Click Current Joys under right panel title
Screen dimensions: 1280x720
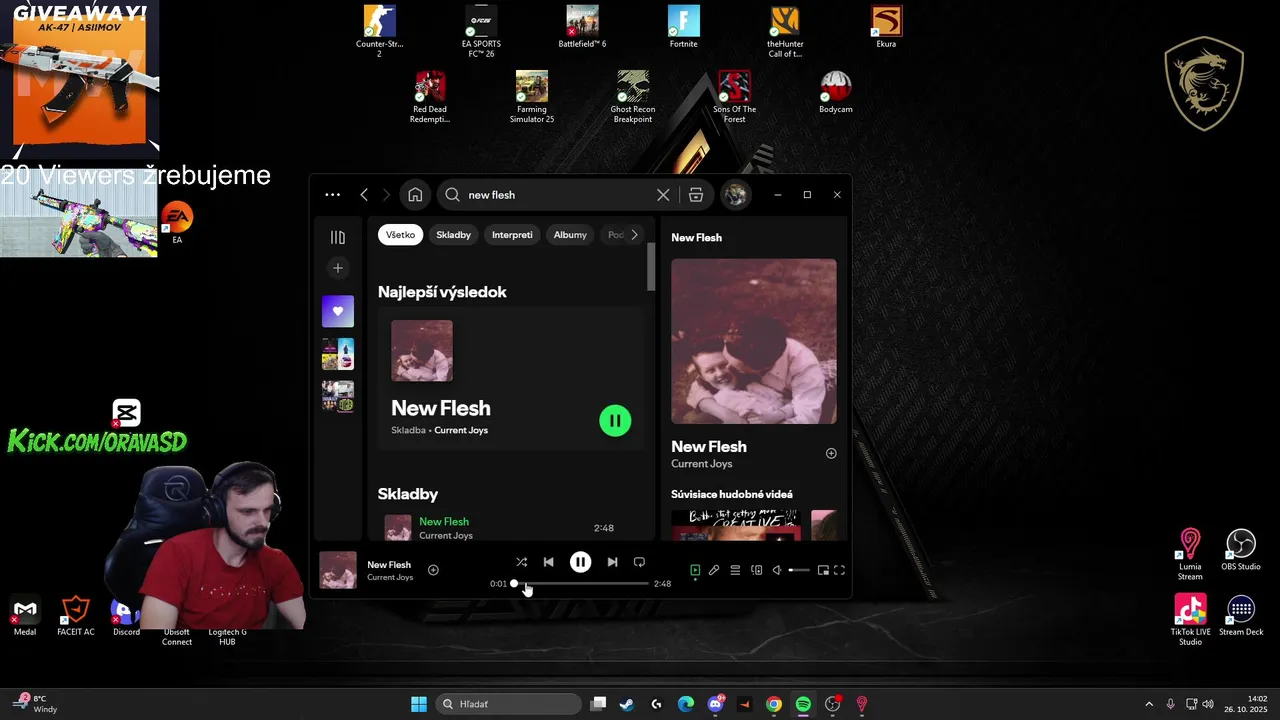[702, 464]
